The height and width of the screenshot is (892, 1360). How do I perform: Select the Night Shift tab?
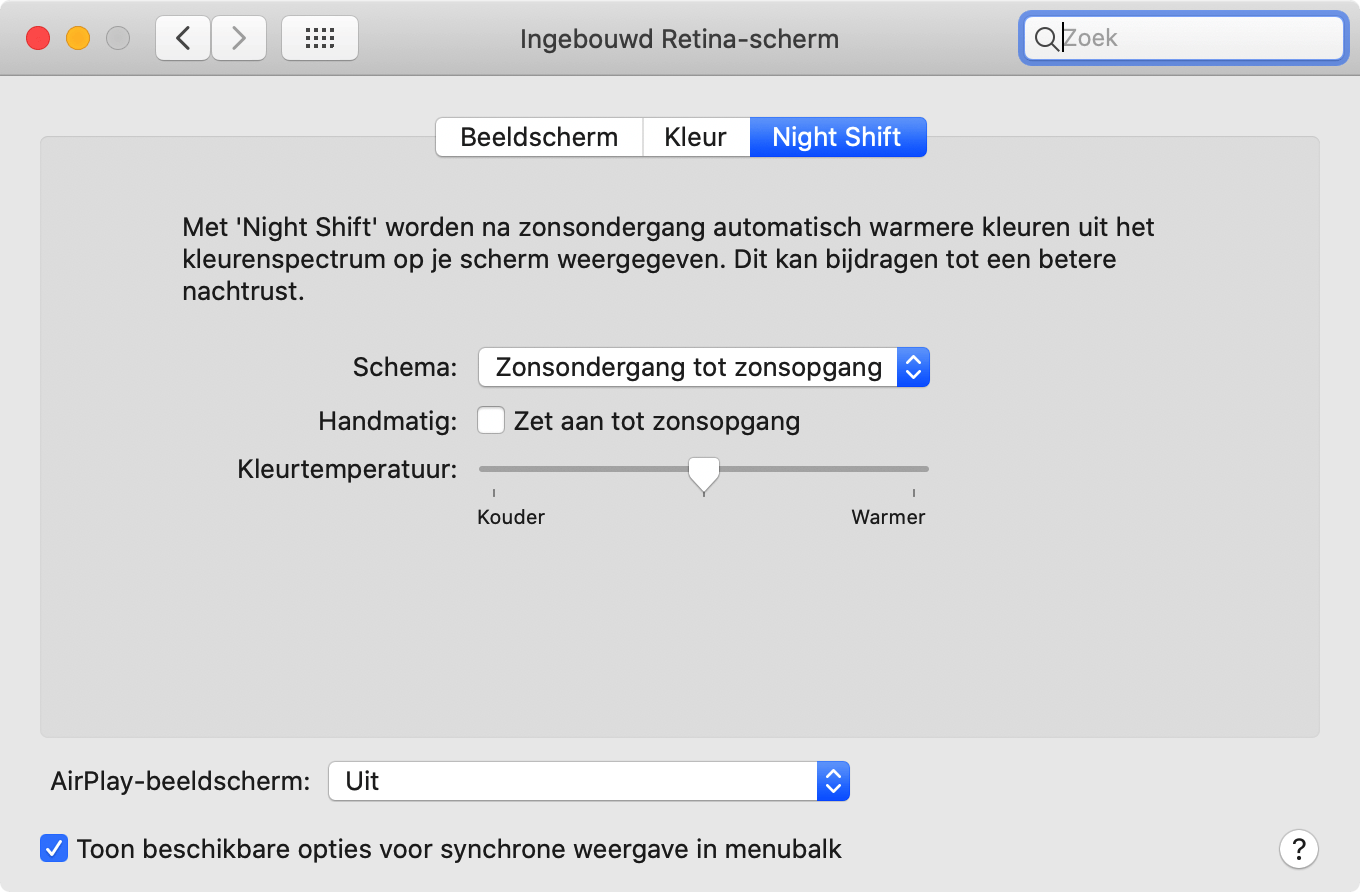coord(837,137)
